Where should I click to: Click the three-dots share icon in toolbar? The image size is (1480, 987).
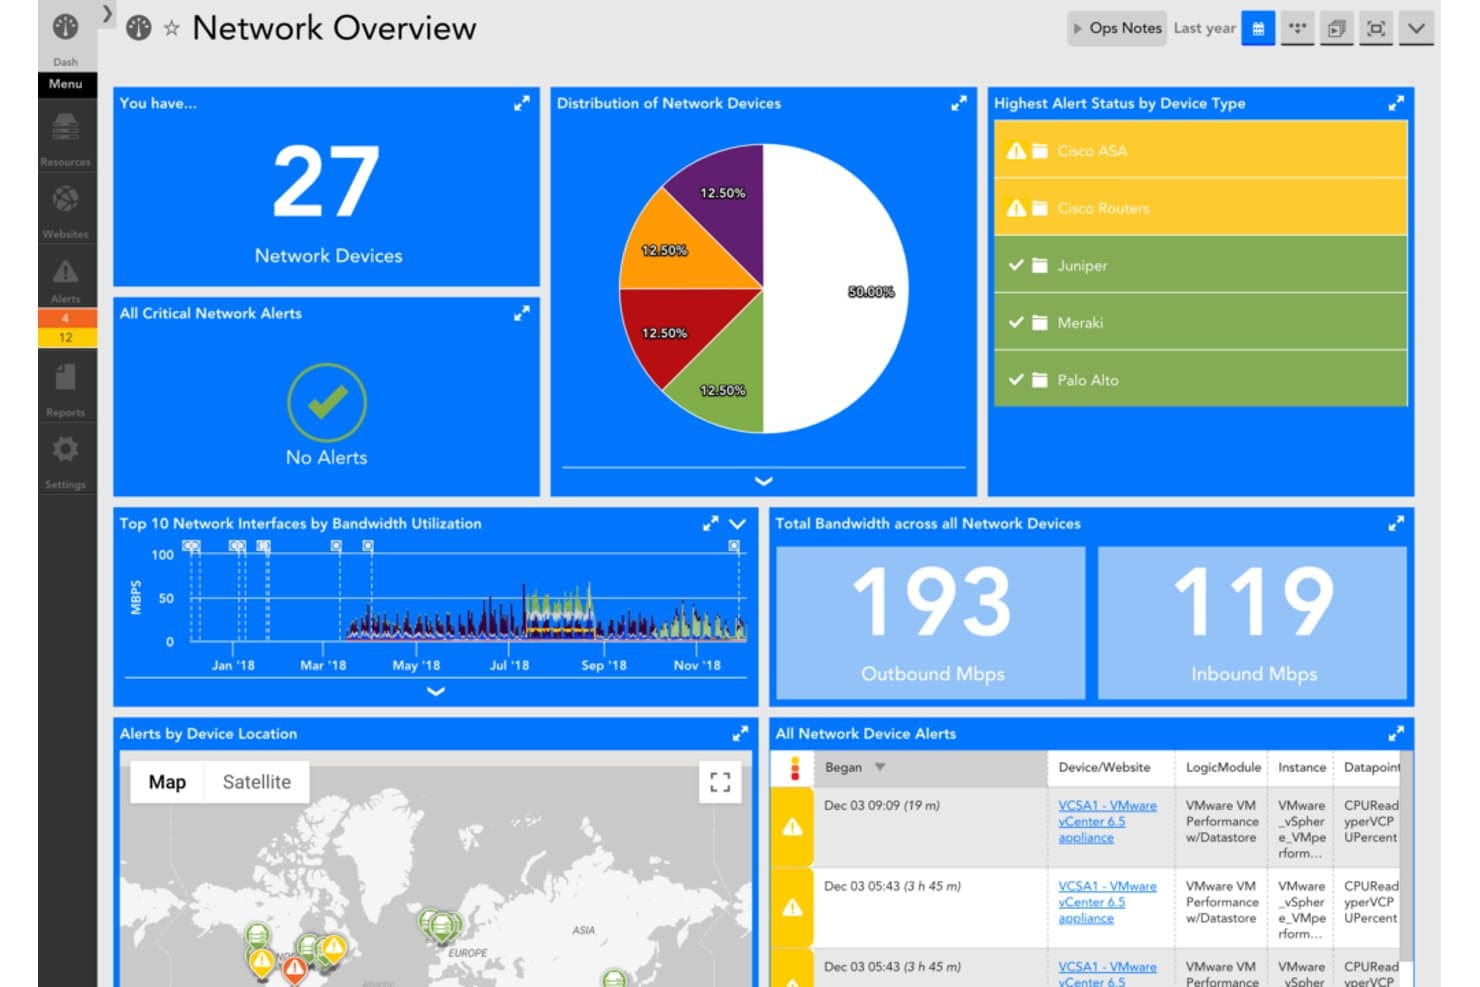[x=1297, y=29]
